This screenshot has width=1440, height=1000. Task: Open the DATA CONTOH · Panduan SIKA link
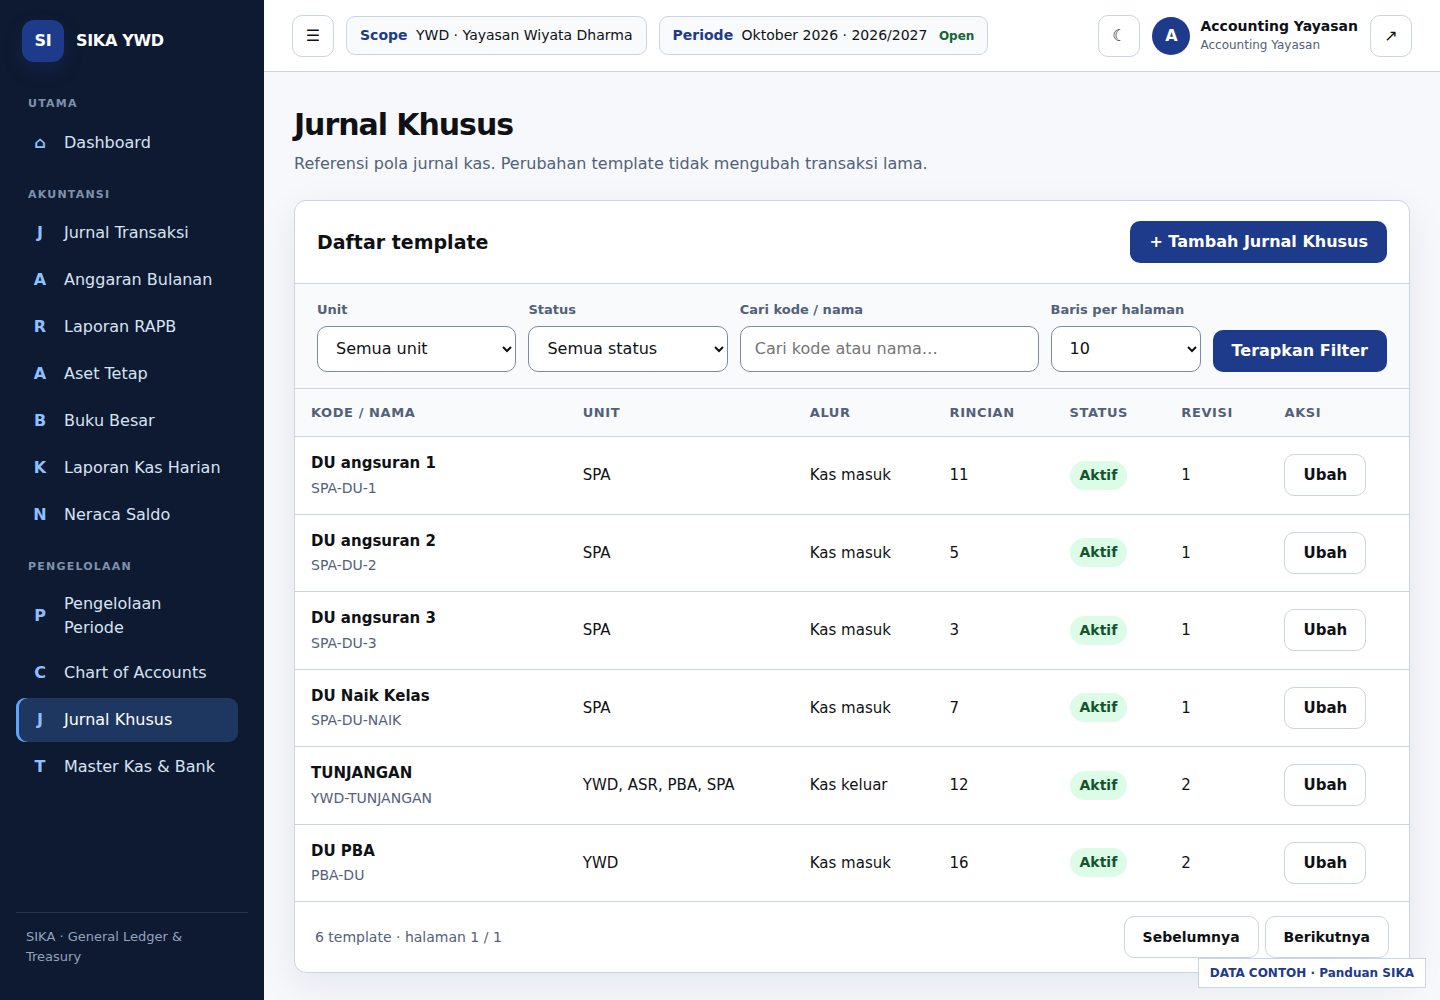1312,973
